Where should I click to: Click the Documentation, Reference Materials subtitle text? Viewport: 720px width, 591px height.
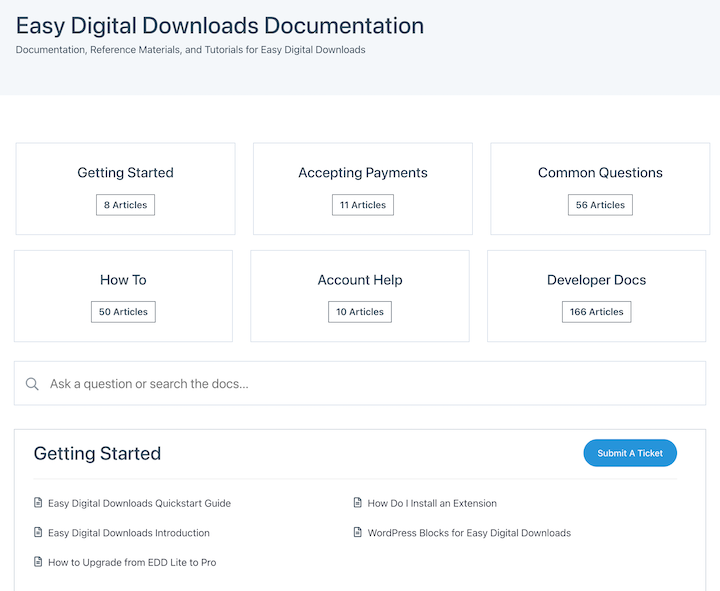[x=191, y=50]
